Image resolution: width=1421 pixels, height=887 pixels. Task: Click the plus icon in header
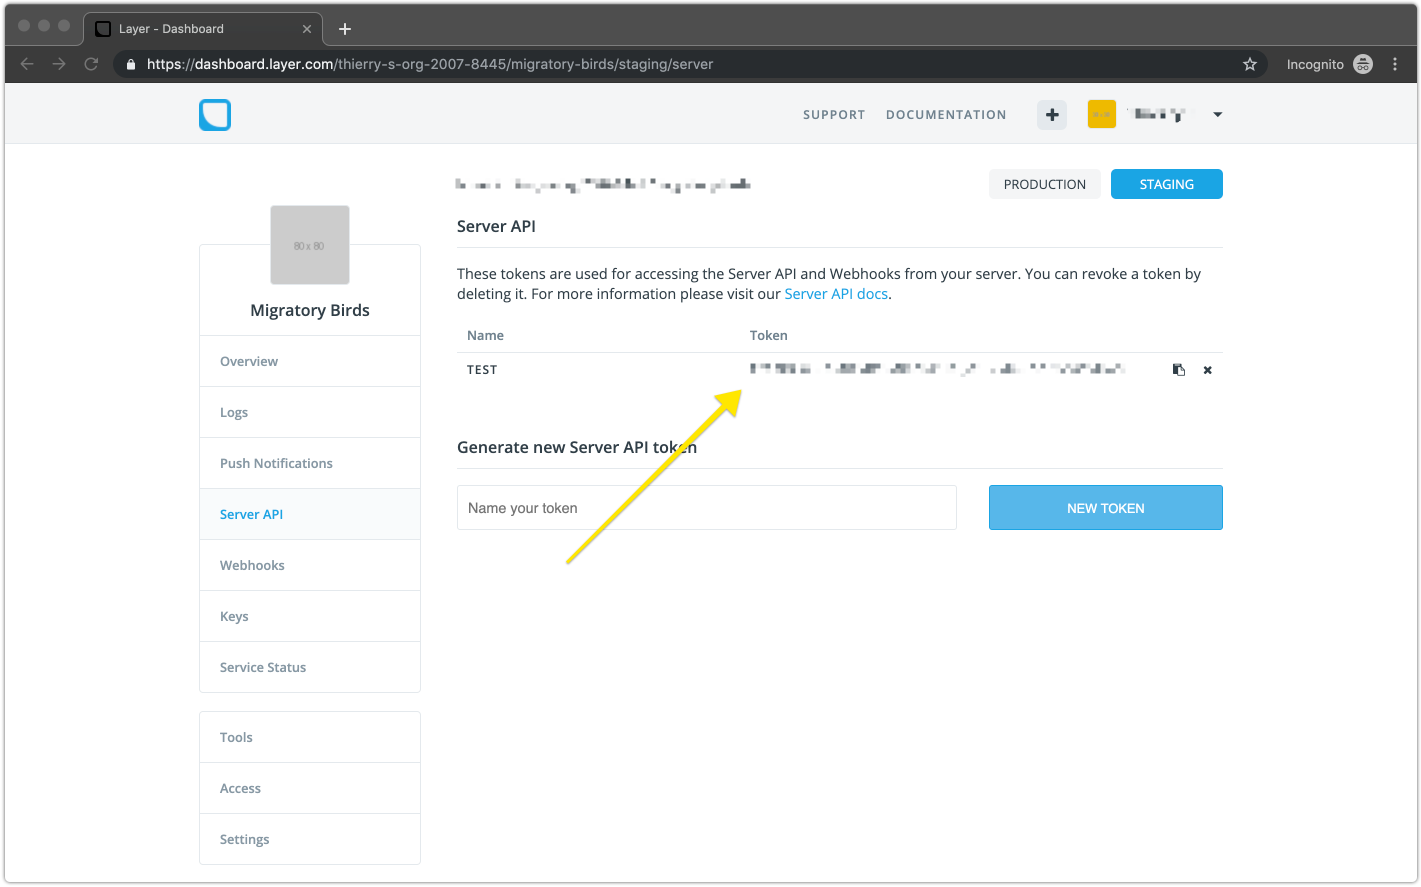point(1052,115)
